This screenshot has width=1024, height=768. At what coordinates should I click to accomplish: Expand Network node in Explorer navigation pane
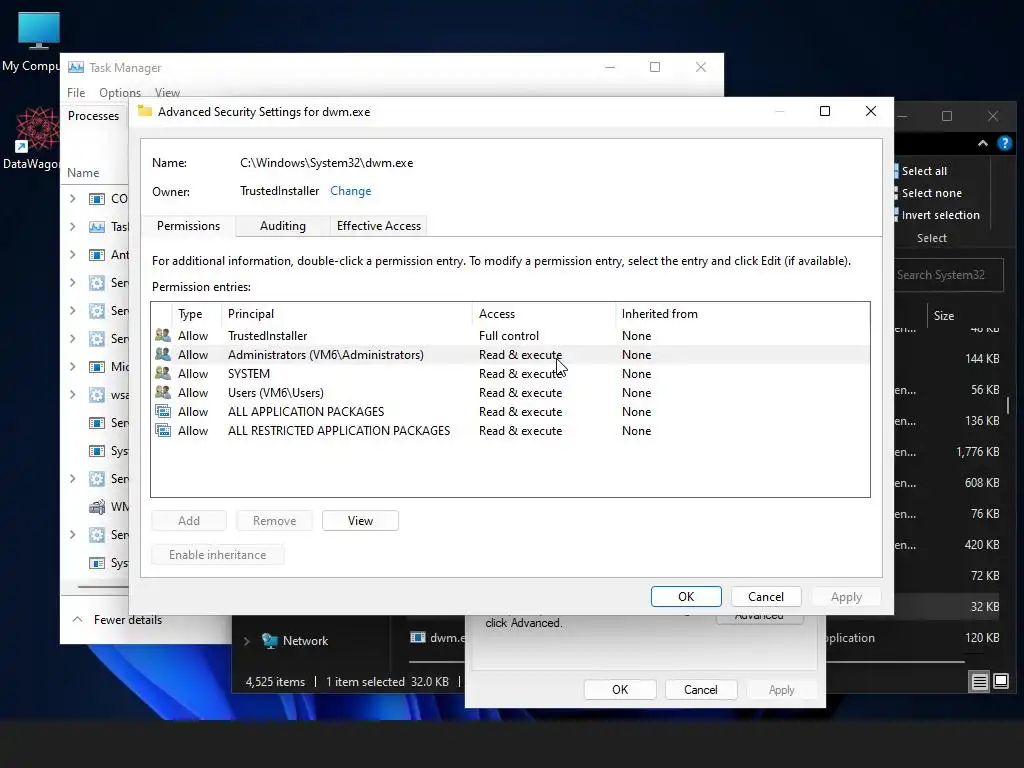click(x=247, y=641)
